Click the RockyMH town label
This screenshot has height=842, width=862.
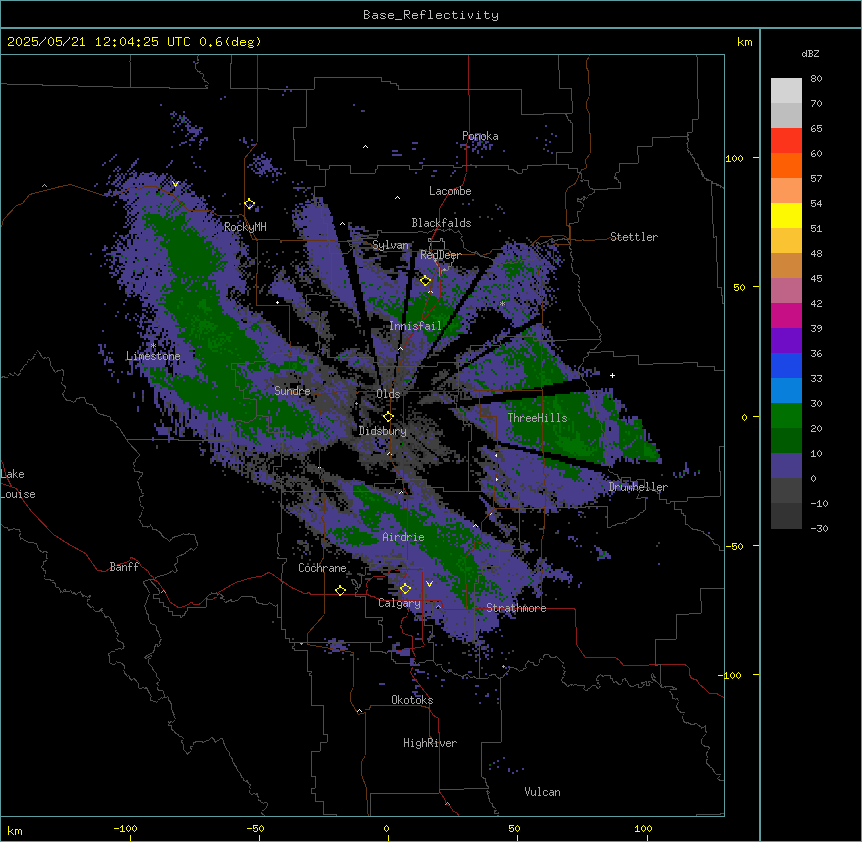pos(245,227)
